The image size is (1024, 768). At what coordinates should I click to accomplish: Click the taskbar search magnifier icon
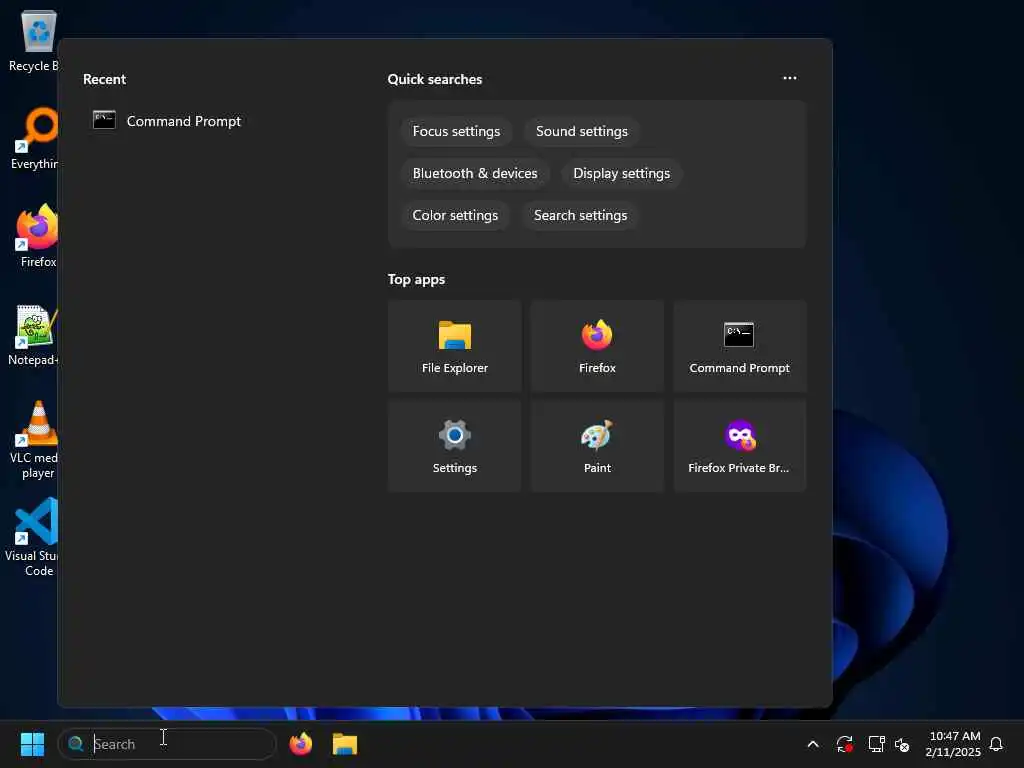point(76,744)
